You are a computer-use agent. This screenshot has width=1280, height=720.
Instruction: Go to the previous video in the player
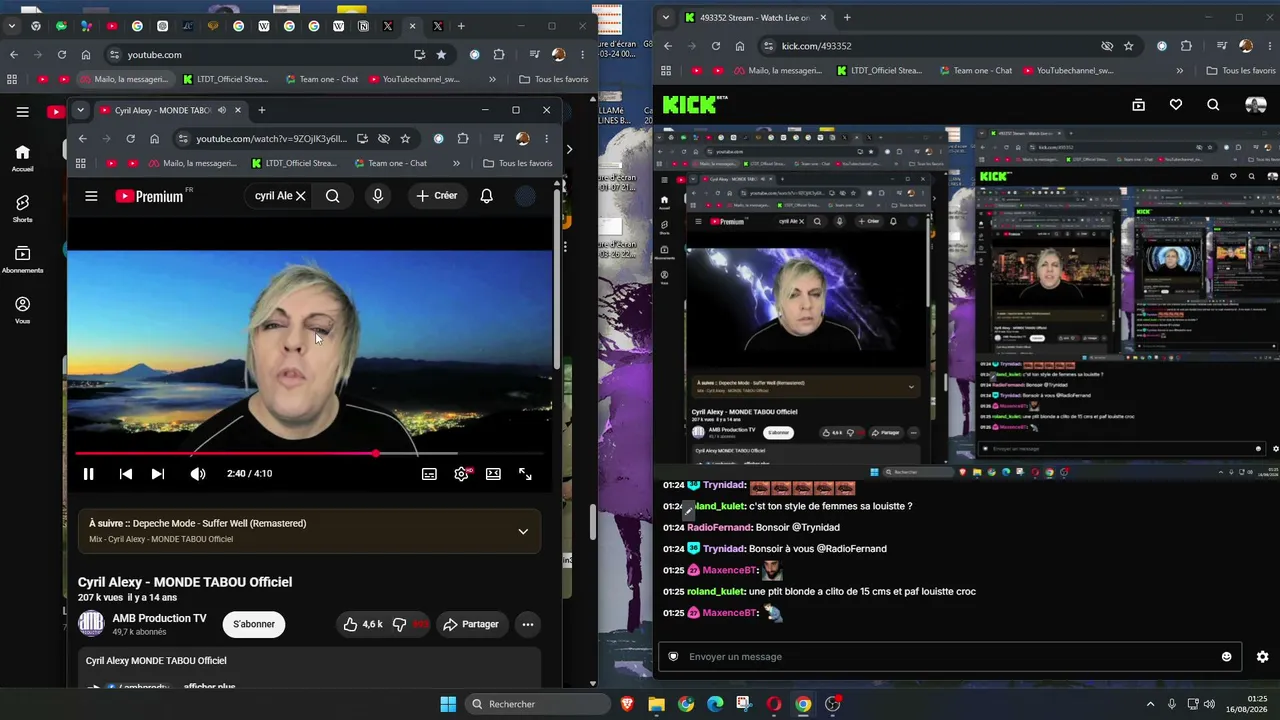click(126, 474)
